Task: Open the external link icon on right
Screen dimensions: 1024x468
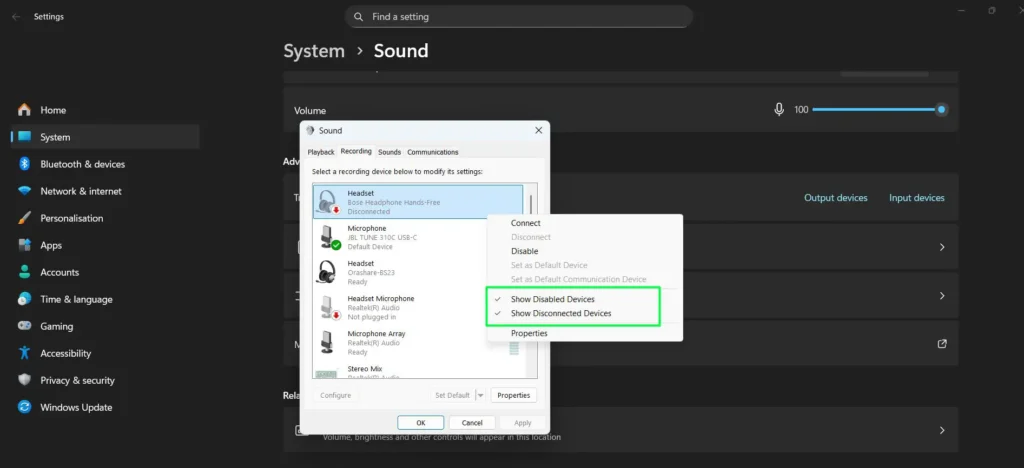Action: [x=942, y=344]
